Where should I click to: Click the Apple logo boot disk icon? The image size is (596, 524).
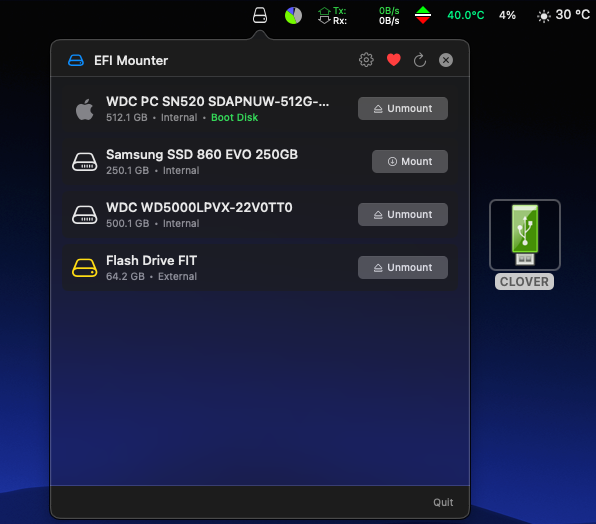pos(84,109)
